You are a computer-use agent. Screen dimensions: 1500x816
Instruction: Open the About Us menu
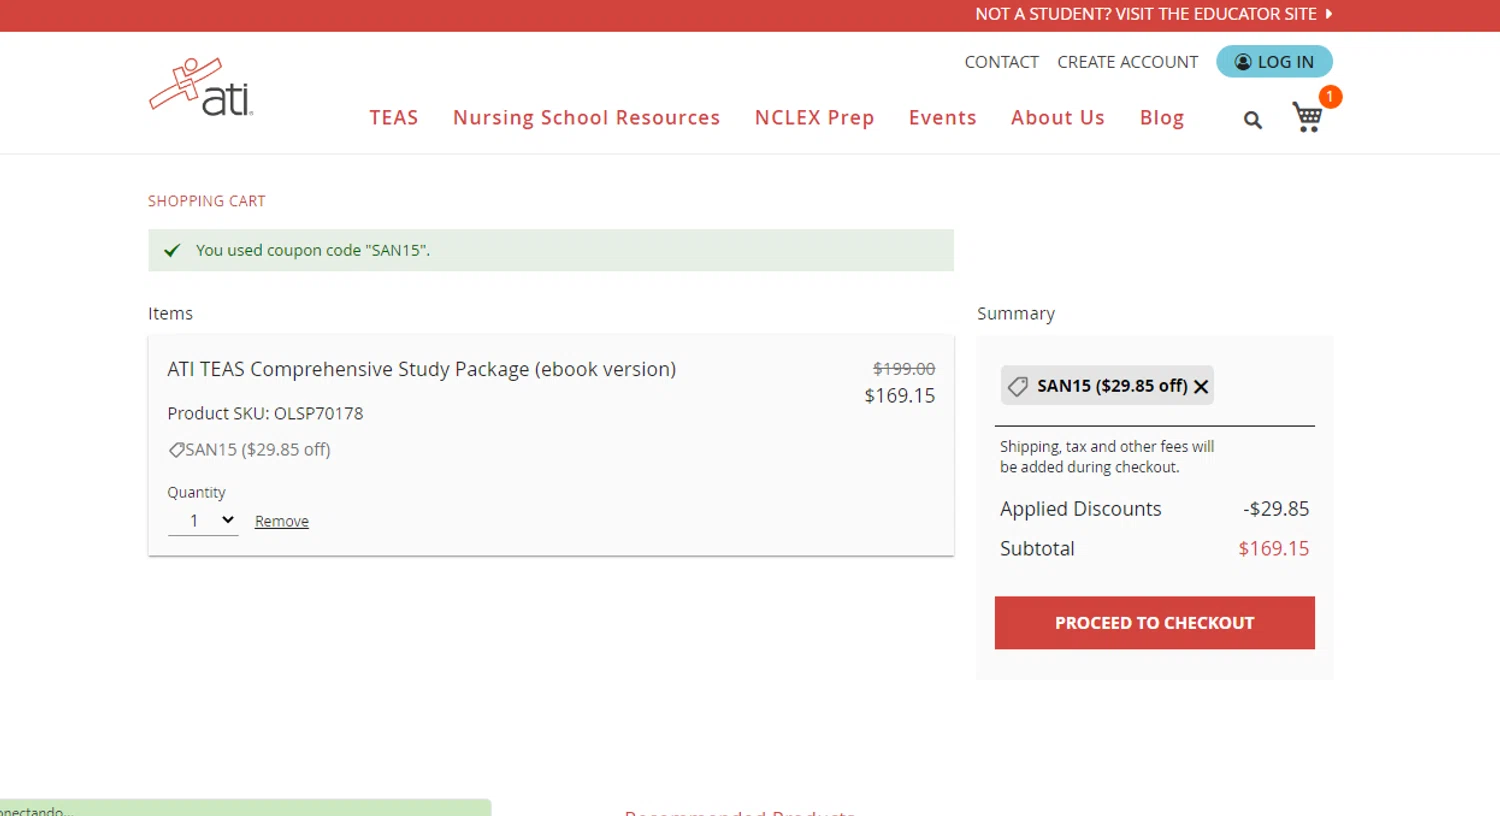1057,118
